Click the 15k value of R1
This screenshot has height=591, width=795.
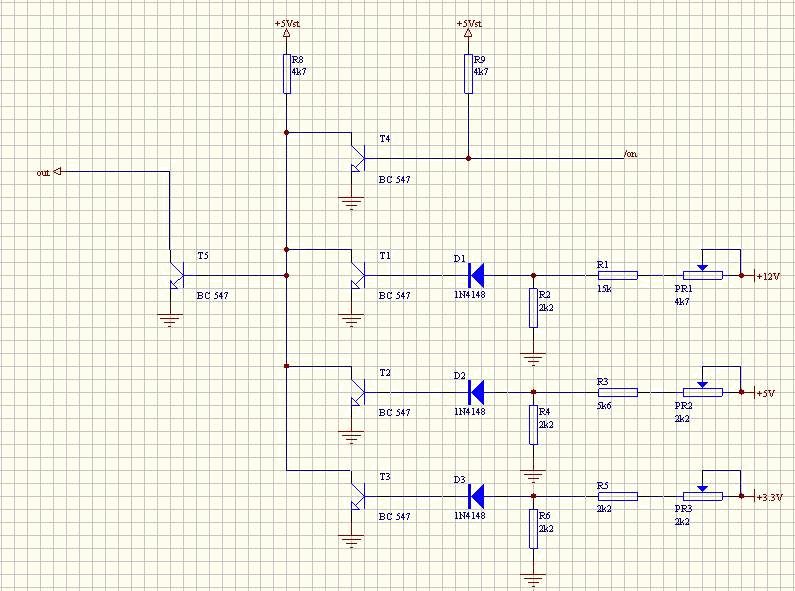pyautogui.click(x=604, y=289)
